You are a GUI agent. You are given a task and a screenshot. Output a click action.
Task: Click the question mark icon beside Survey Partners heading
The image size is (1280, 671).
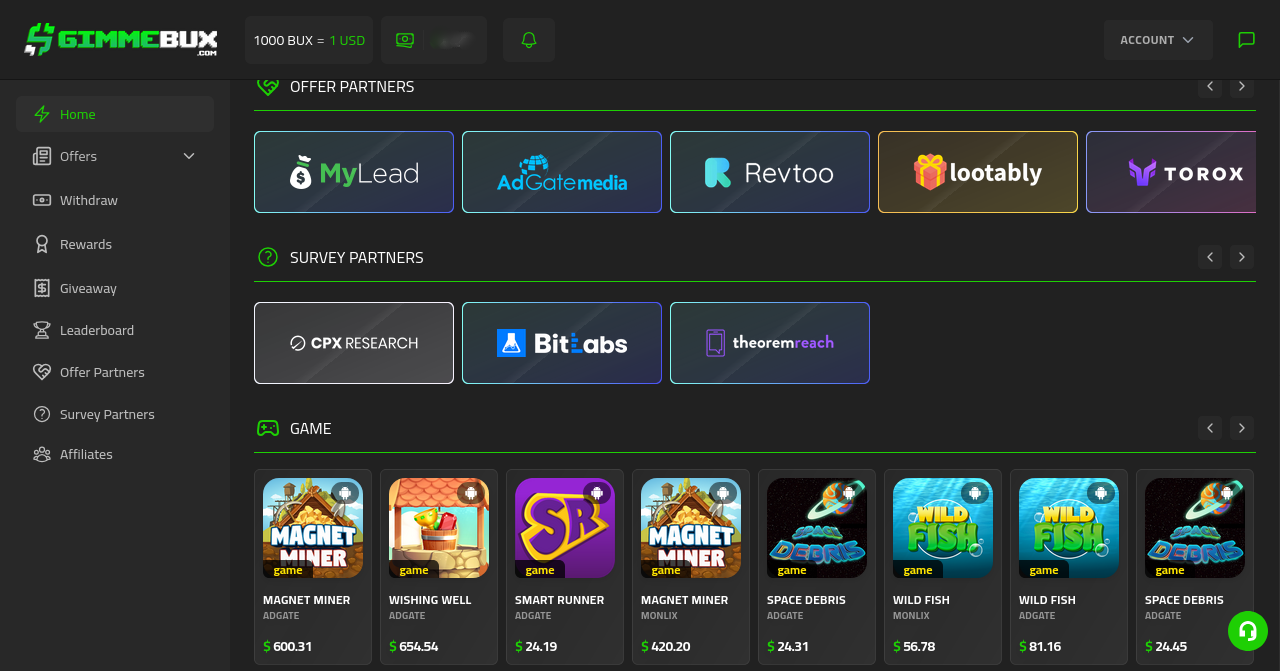pos(268,257)
